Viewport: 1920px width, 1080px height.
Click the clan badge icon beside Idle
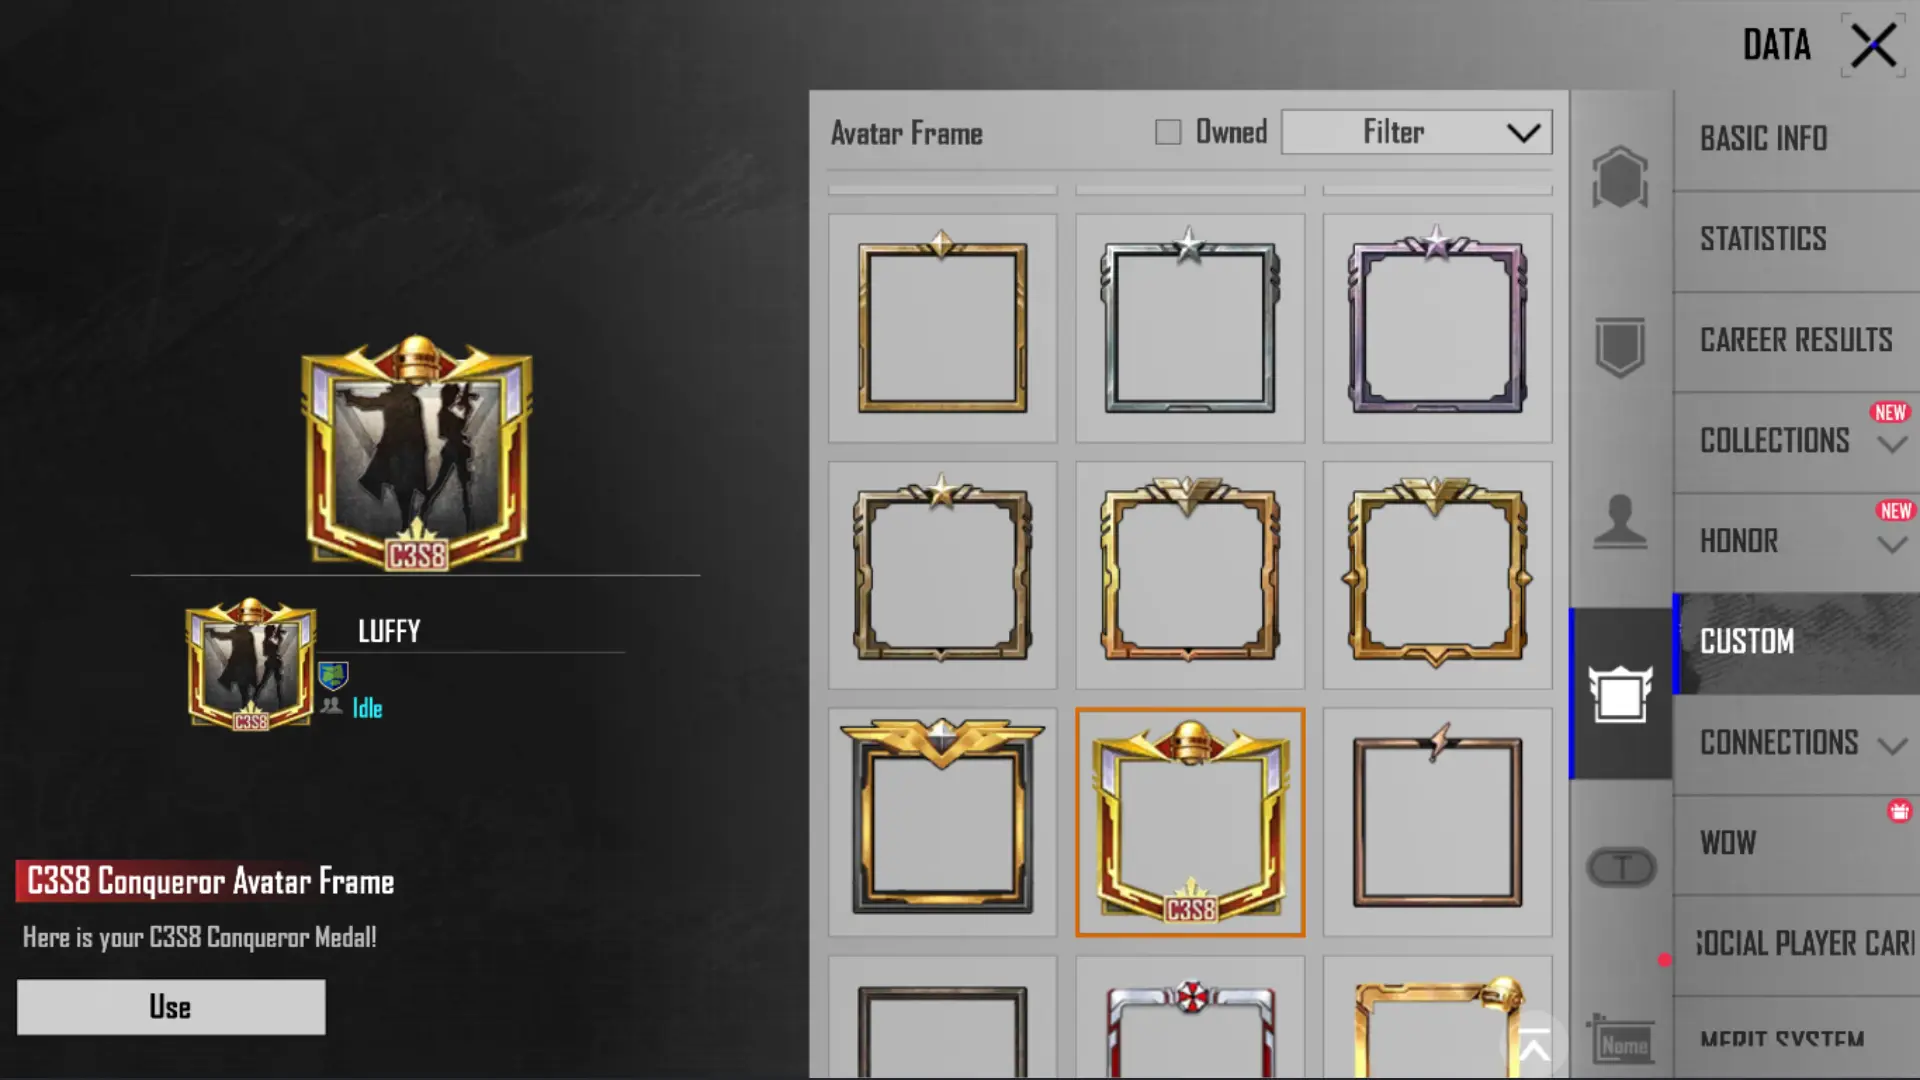pyautogui.click(x=333, y=677)
